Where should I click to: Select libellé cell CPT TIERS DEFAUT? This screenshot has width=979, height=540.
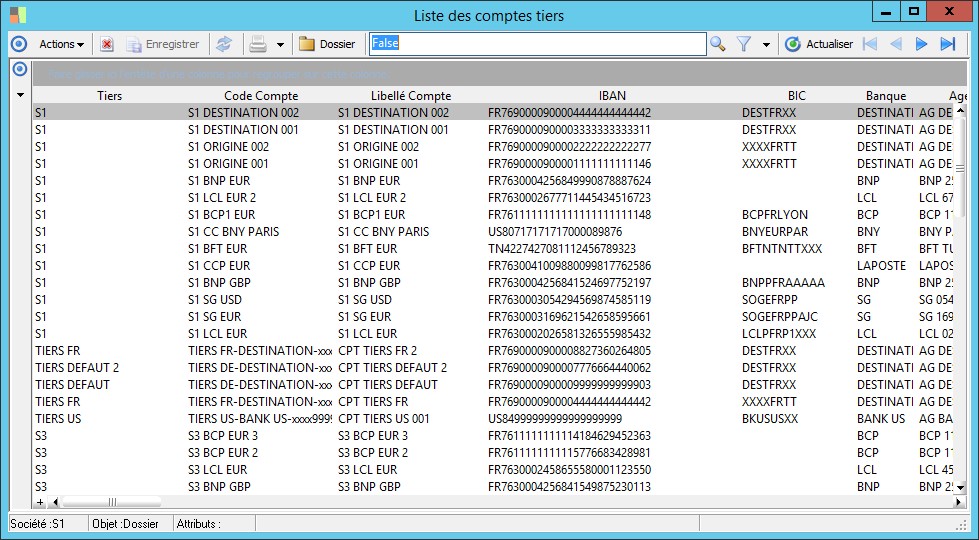click(x=411, y=385)
